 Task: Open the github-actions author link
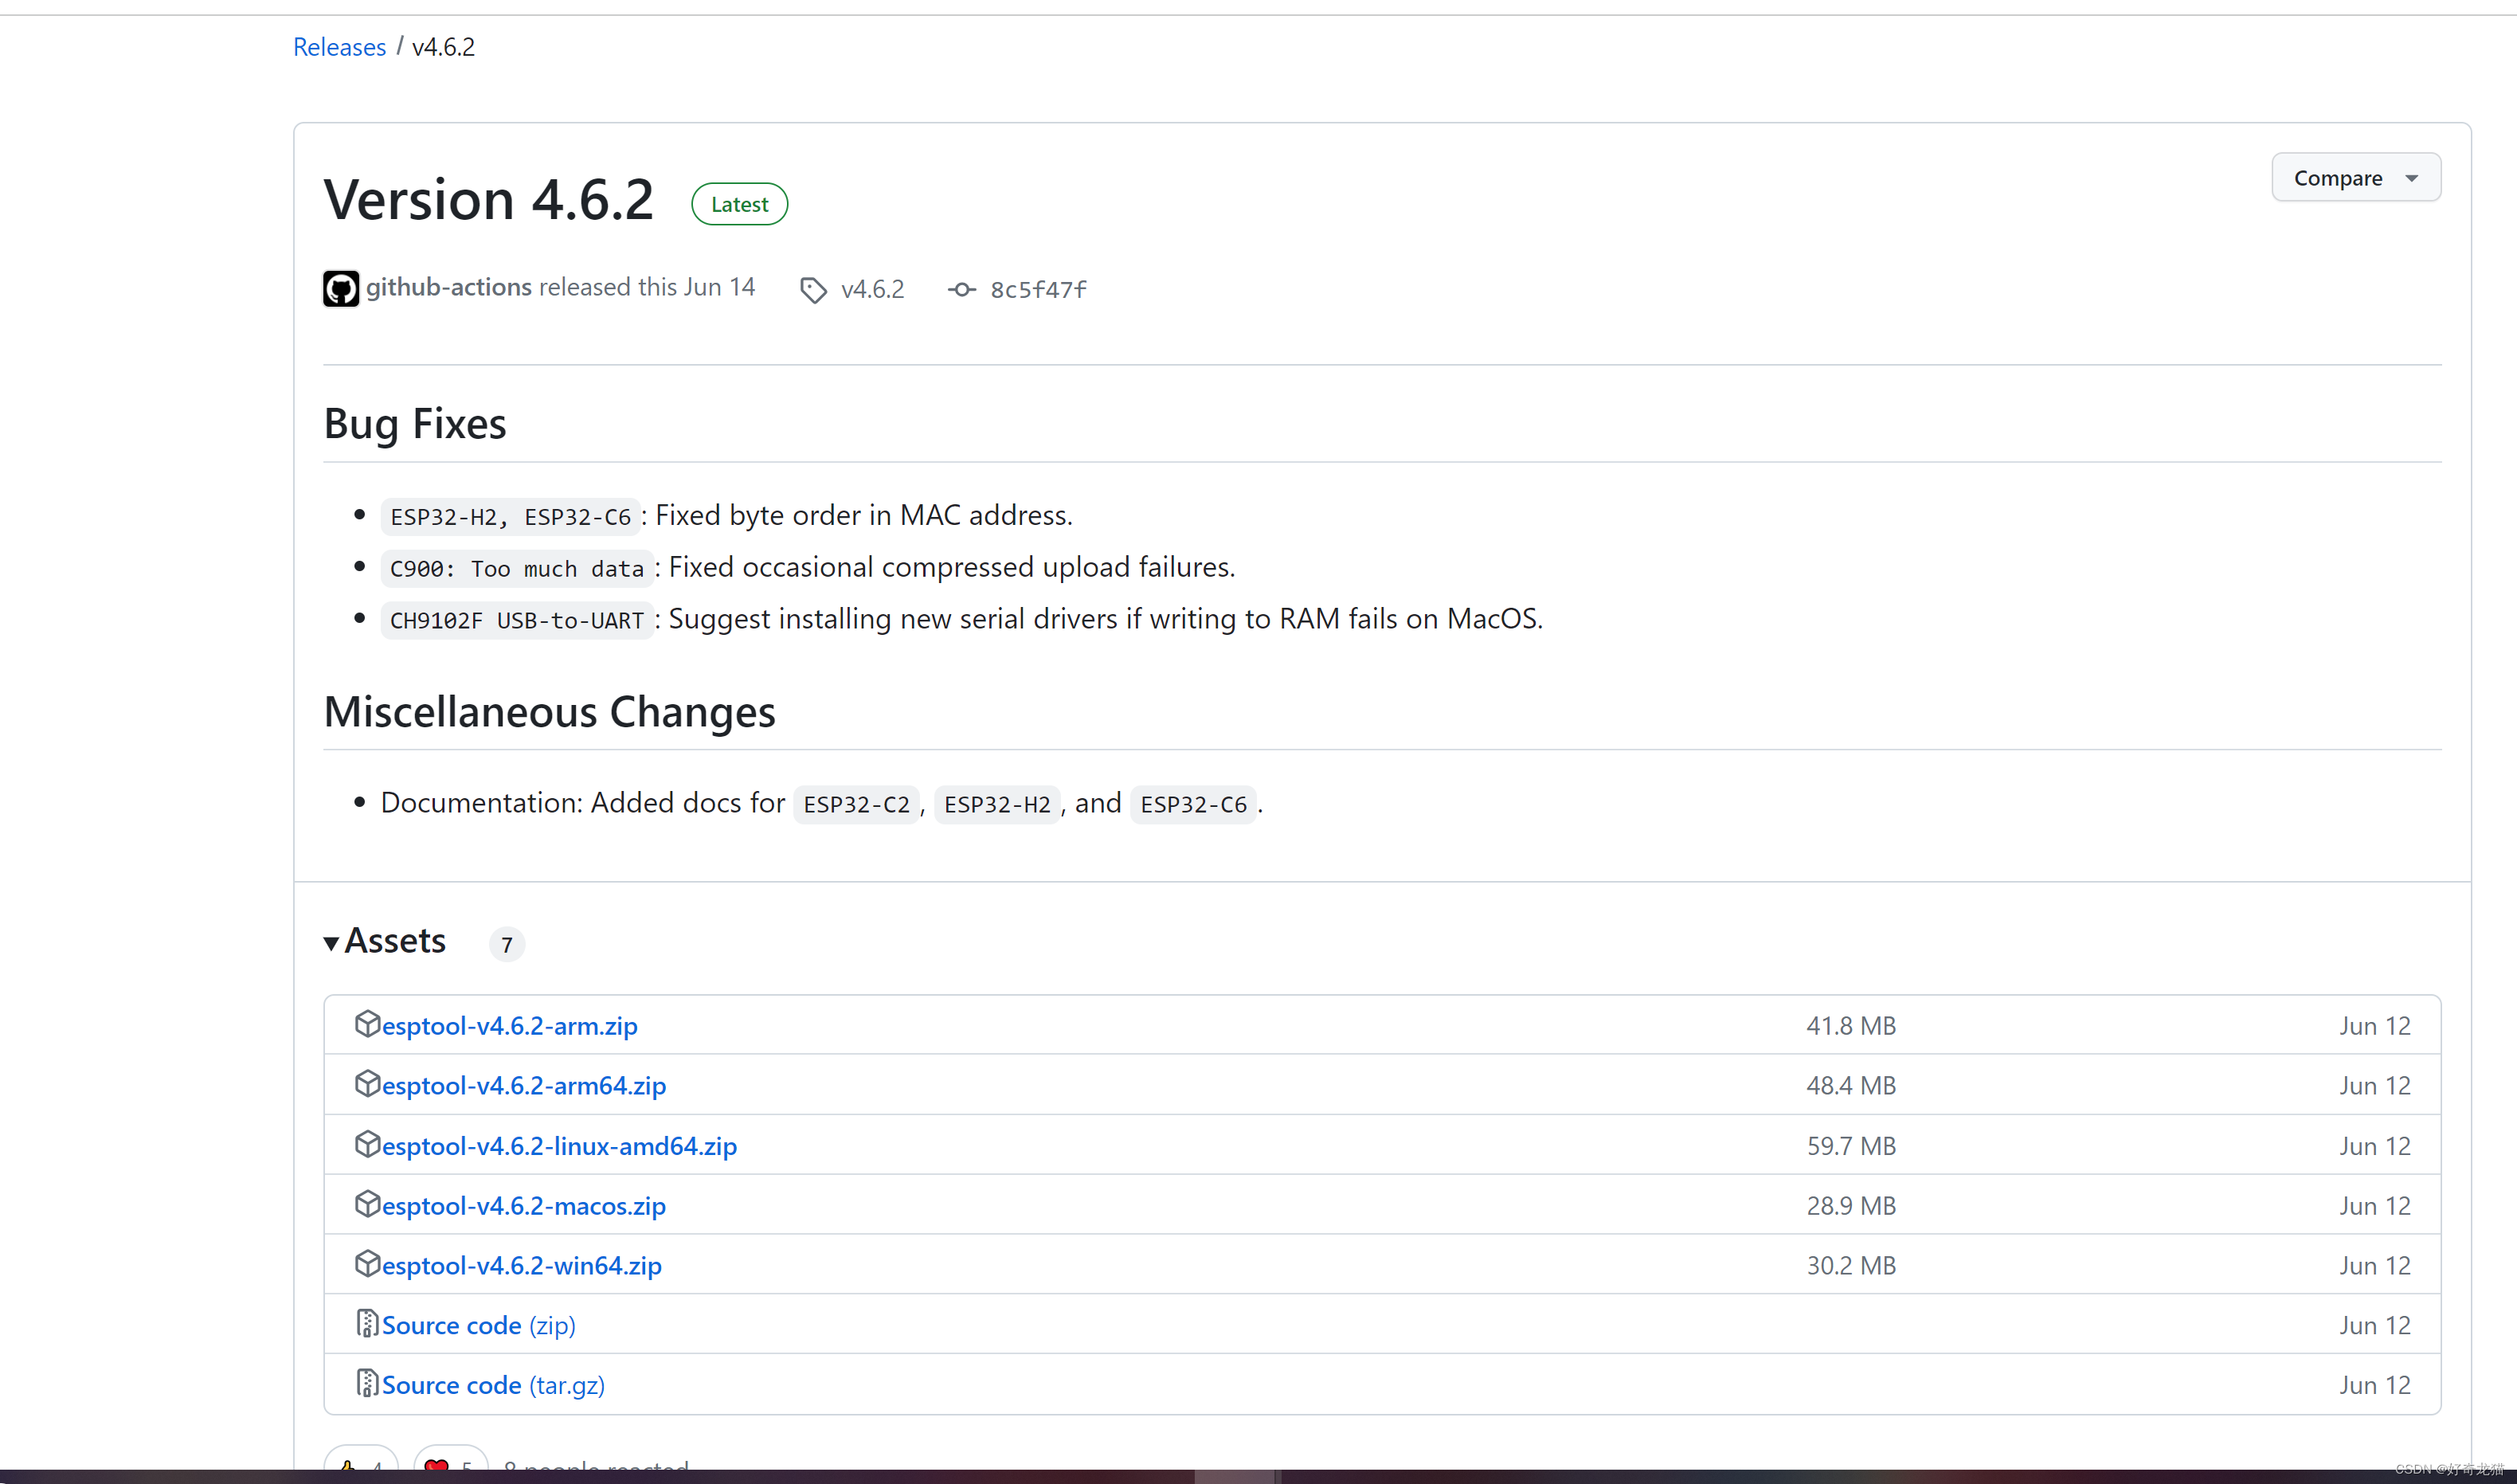(449, 287)
